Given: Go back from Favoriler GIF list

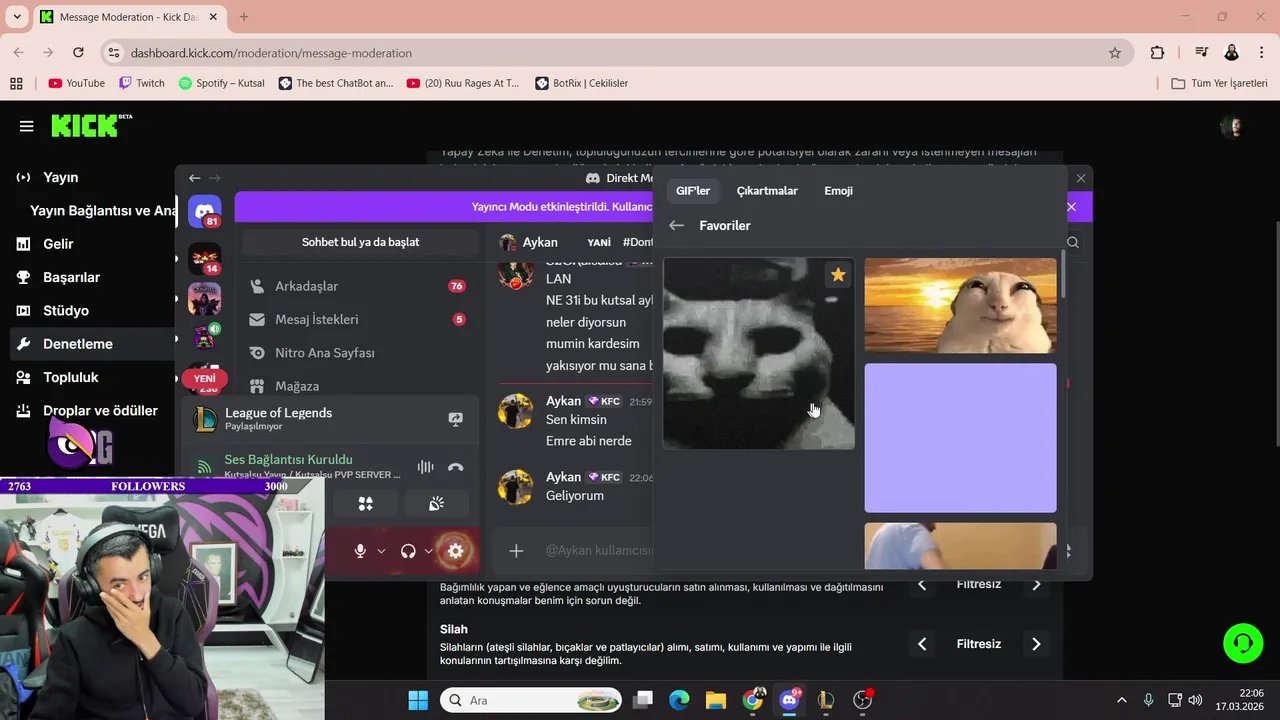Looking at the screenshot, I should [677, 226].
